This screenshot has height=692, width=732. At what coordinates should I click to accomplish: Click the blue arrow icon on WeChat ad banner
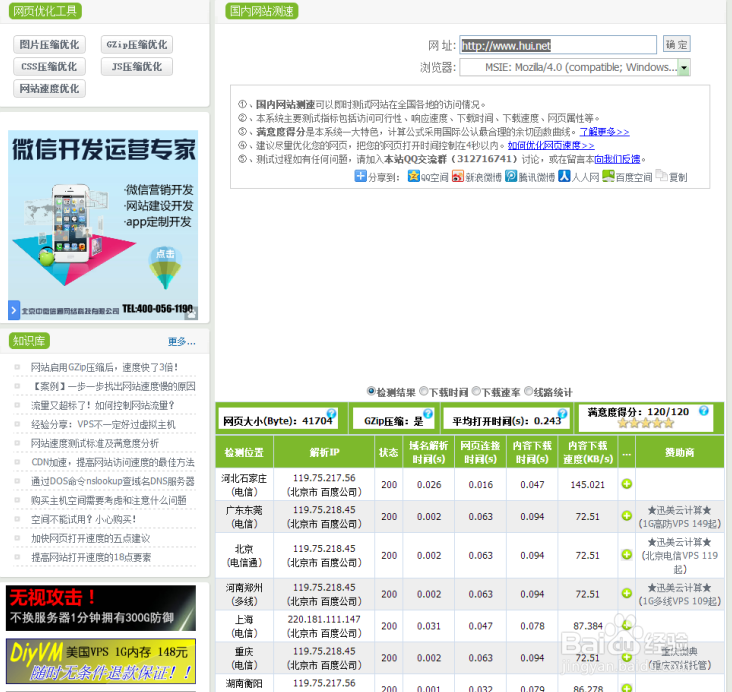(14, 310)
